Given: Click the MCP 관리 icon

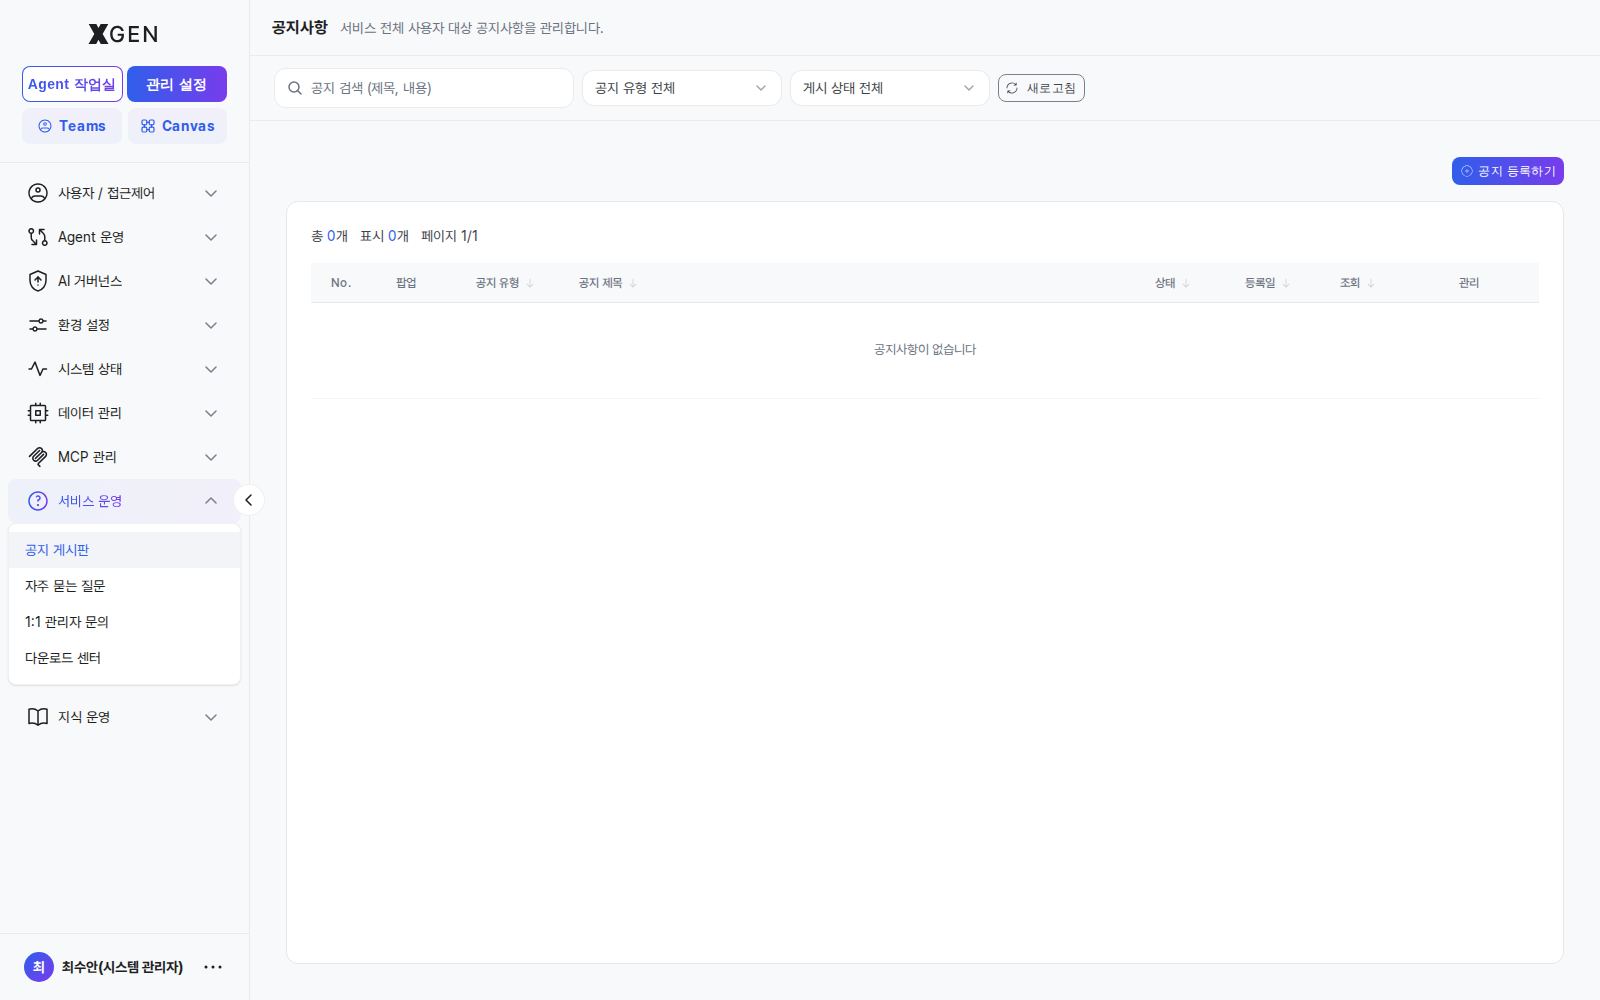Looking at the screenshot, I should click(38, 457).
